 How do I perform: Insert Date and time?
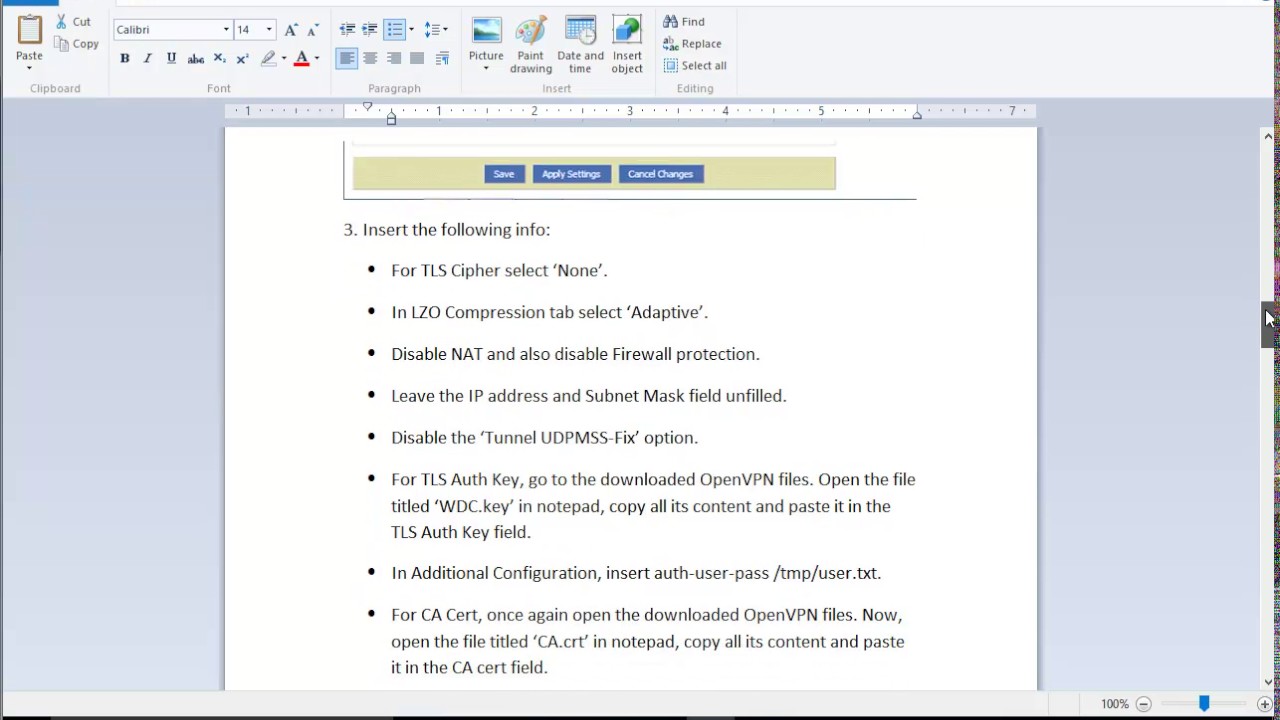coord(581,45)
